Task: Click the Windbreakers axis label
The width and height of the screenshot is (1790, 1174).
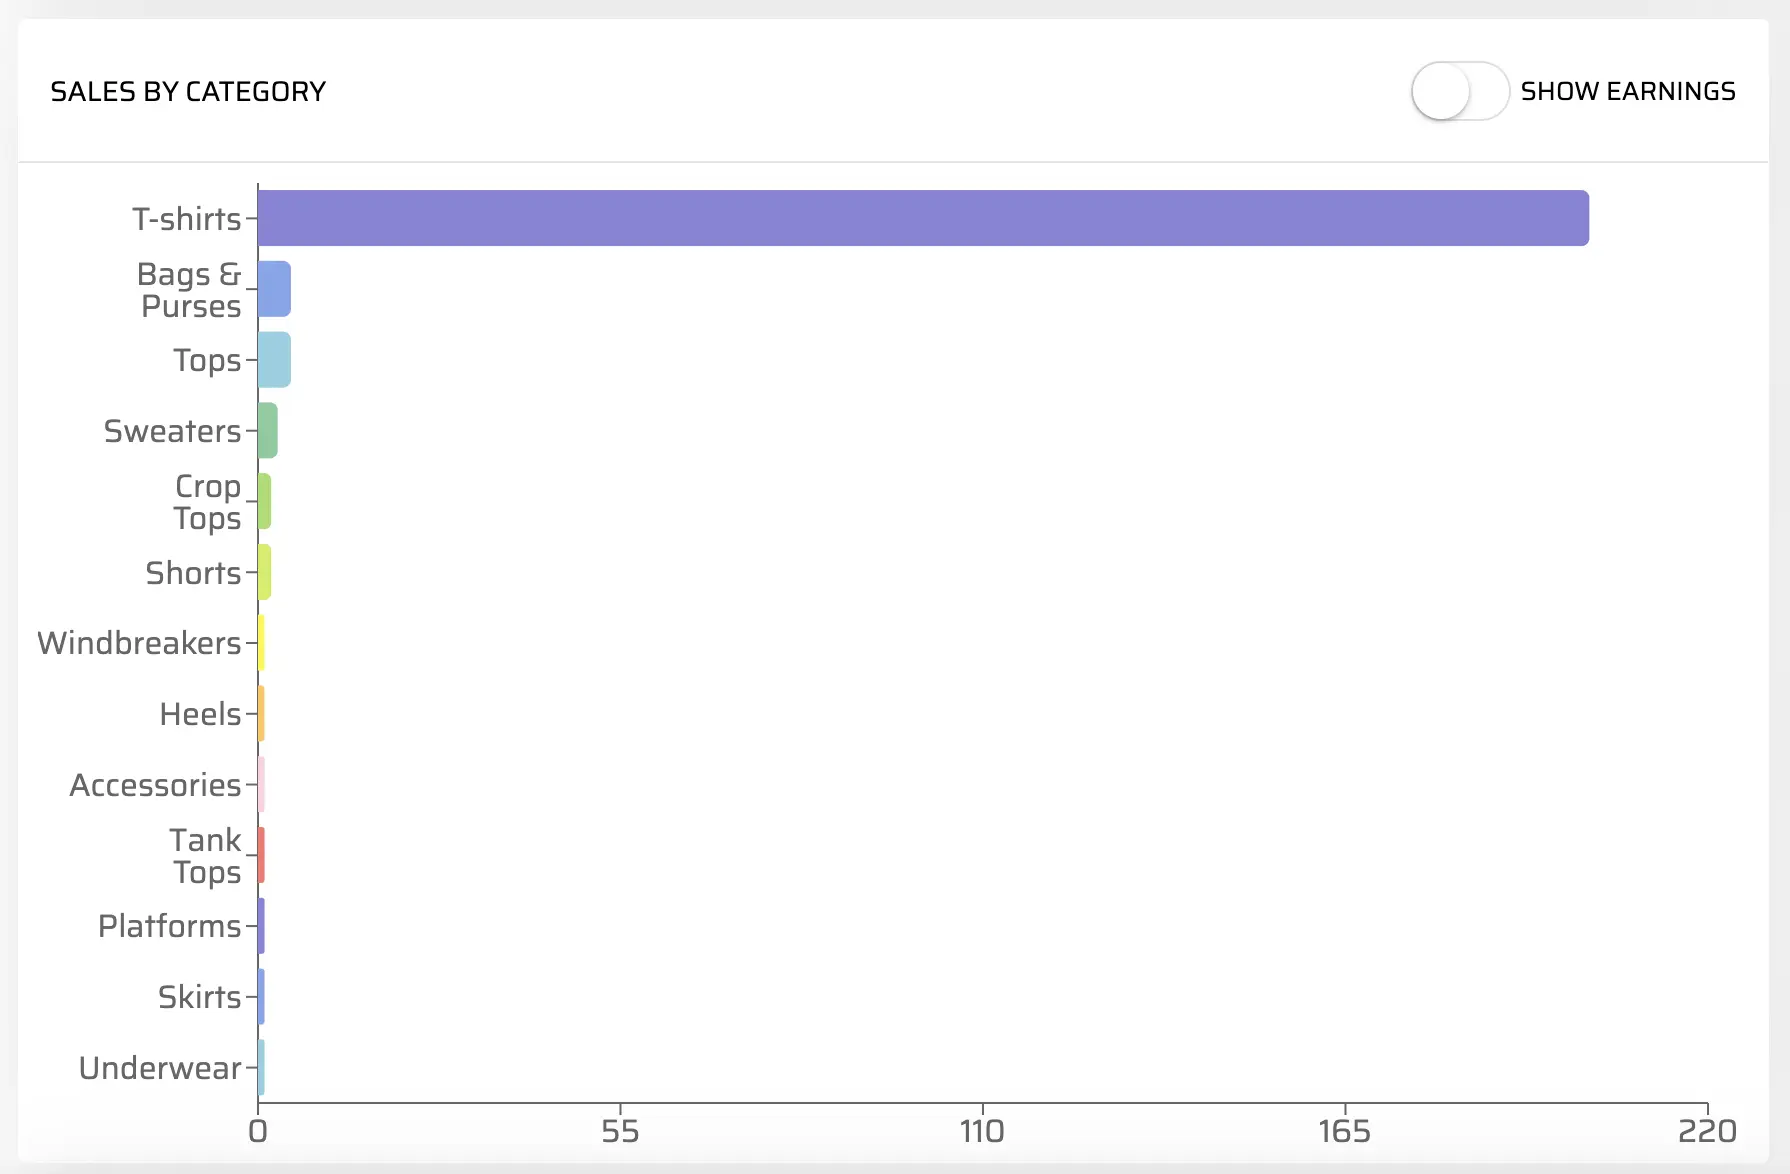Action: coord(139,643)
